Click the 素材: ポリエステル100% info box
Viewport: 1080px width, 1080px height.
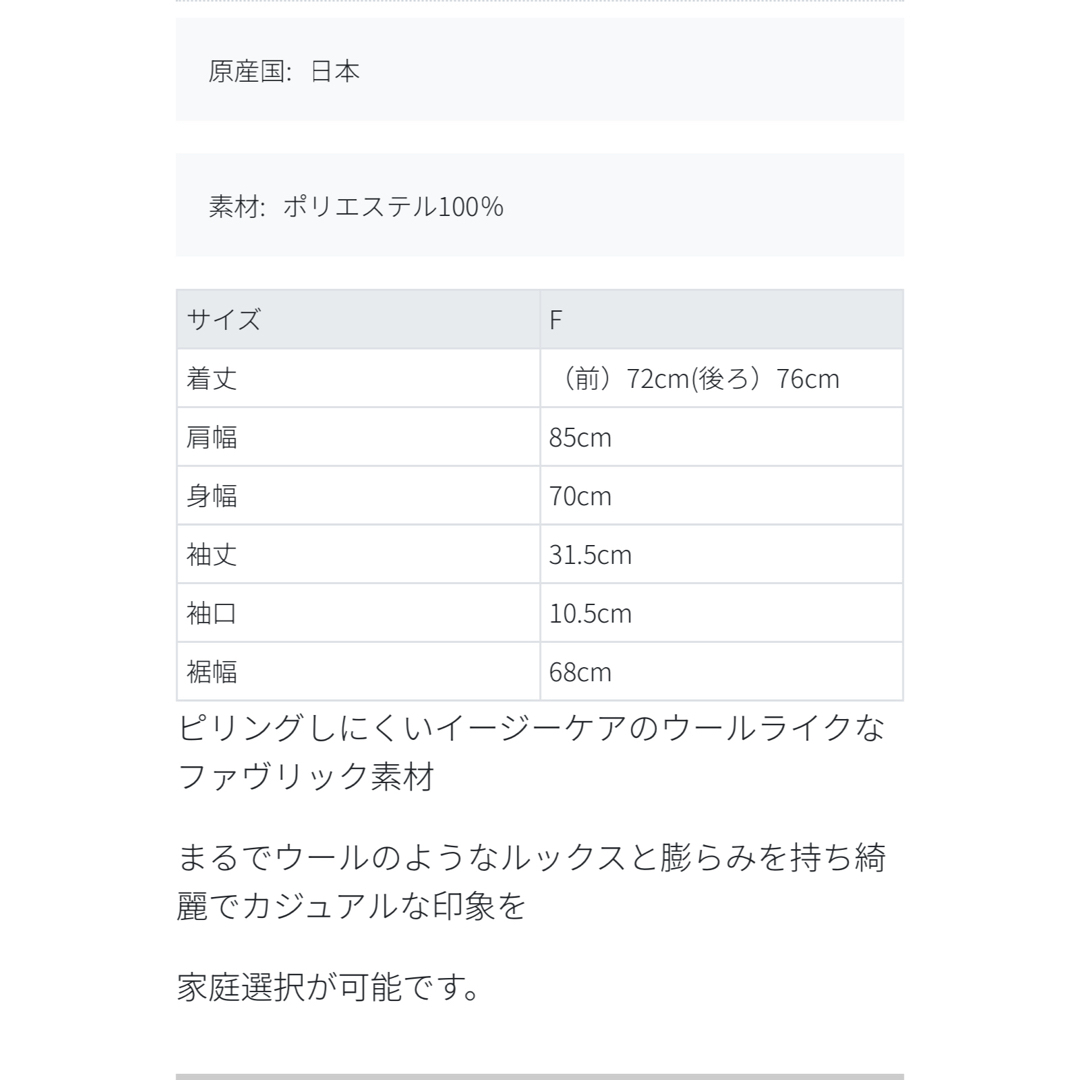539,205
